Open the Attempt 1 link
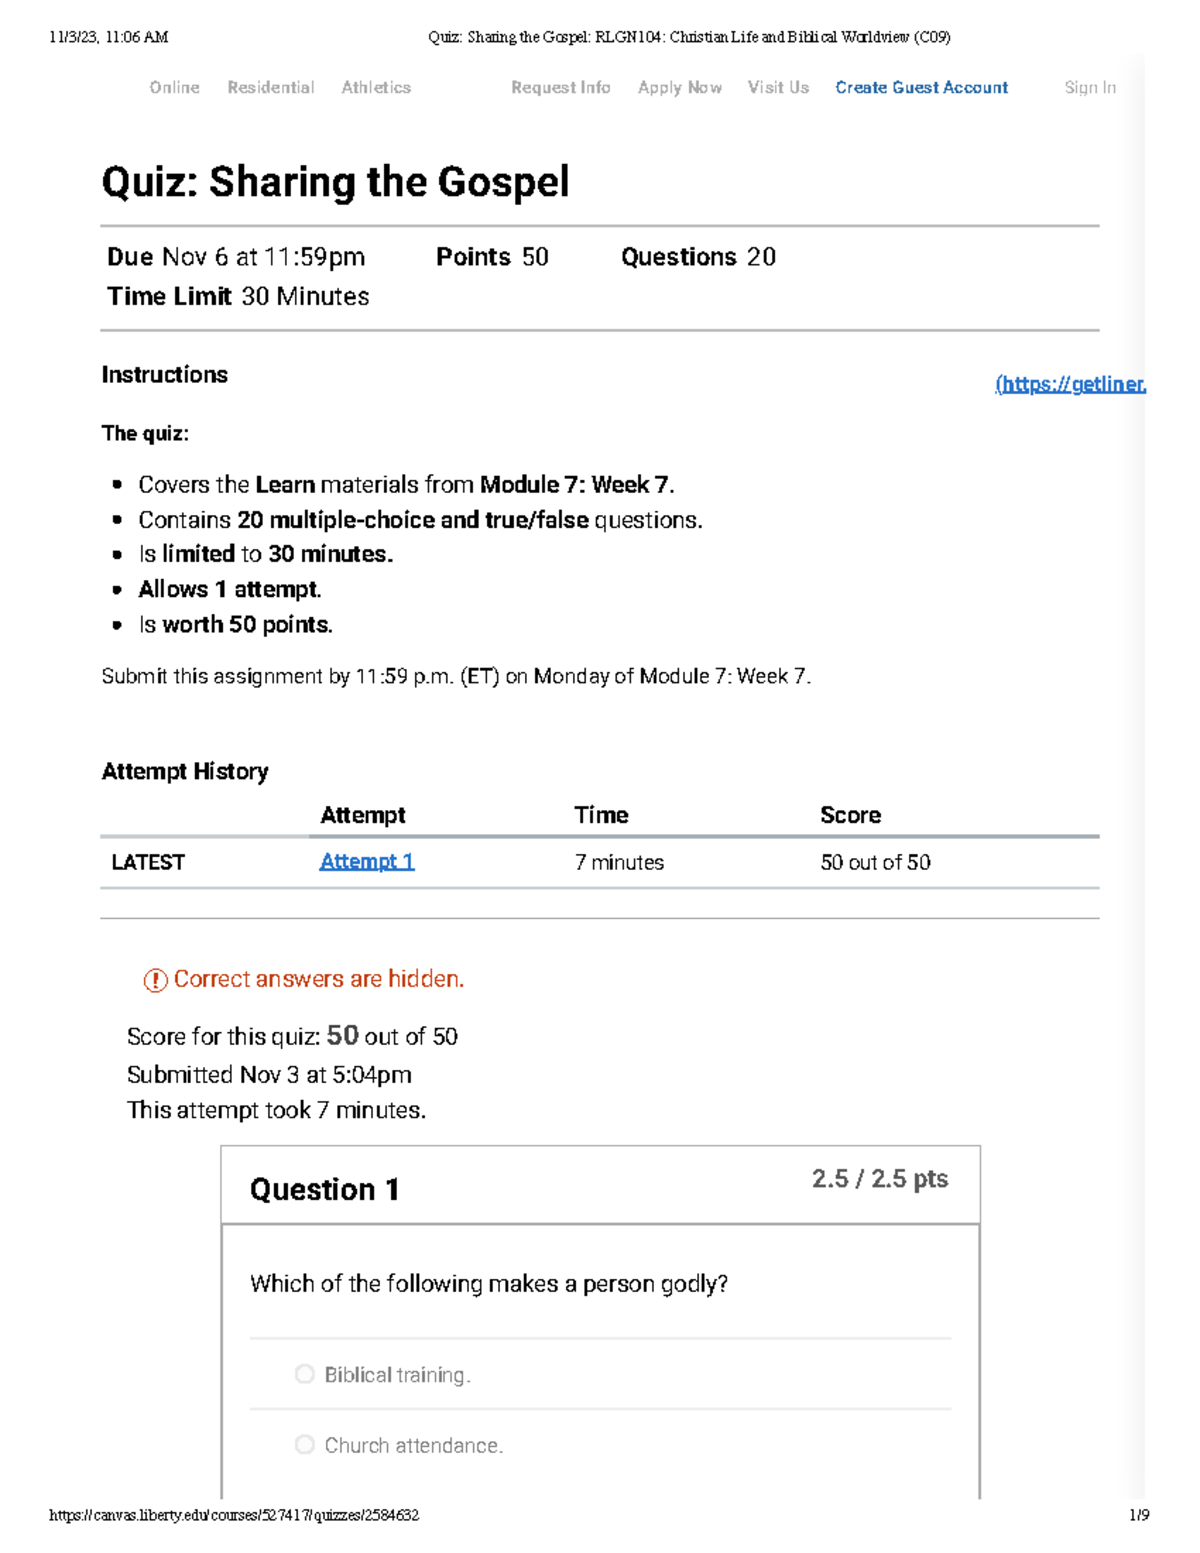 [x=367, y=862]
